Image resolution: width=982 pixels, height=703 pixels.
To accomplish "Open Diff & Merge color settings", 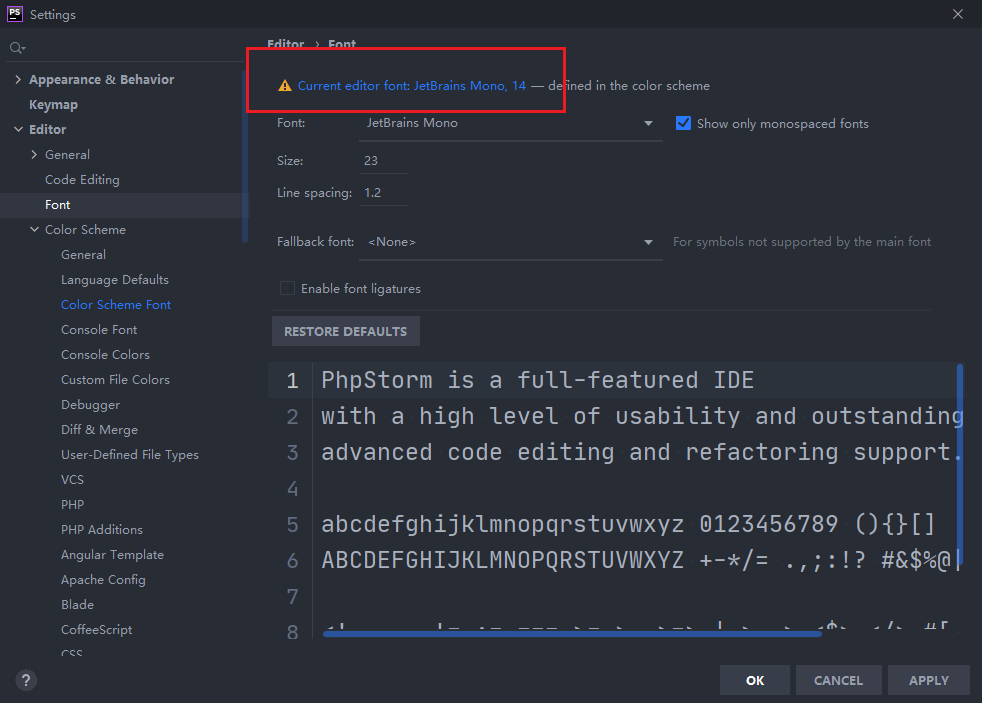I will (99, 430).
